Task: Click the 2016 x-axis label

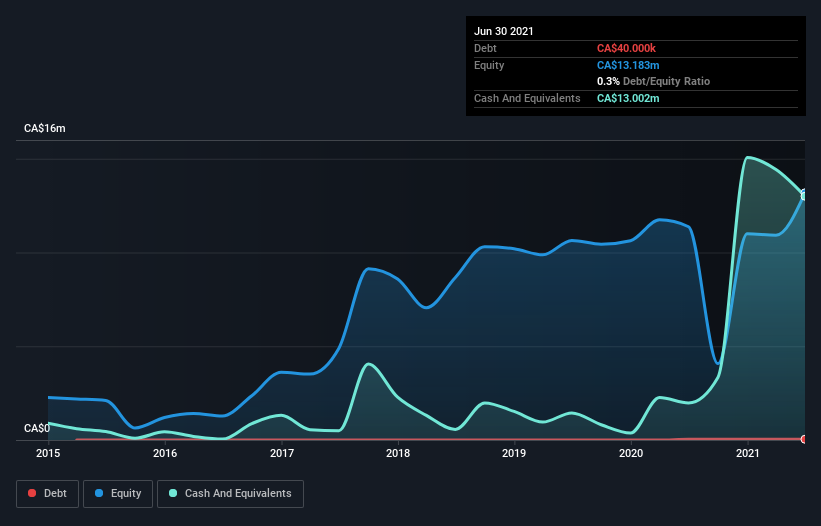Action: [x=165, y=453]
